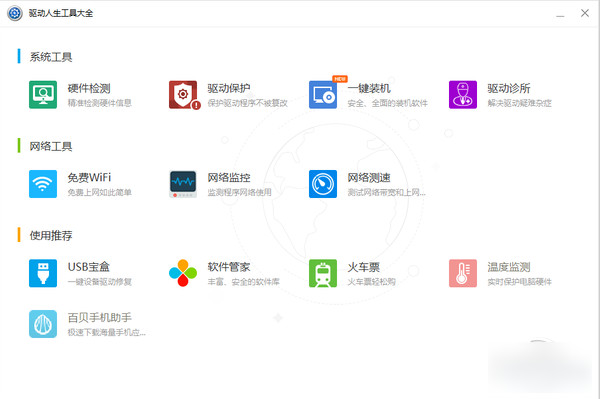
Task: Open the purple 驱动诊所 doctor icon
Action: tap(463, 94)
